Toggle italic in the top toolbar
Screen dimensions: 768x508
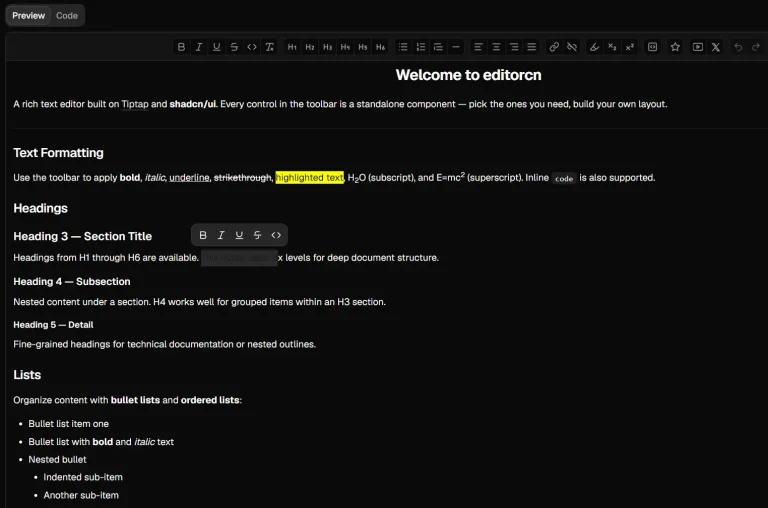[199, 47]
